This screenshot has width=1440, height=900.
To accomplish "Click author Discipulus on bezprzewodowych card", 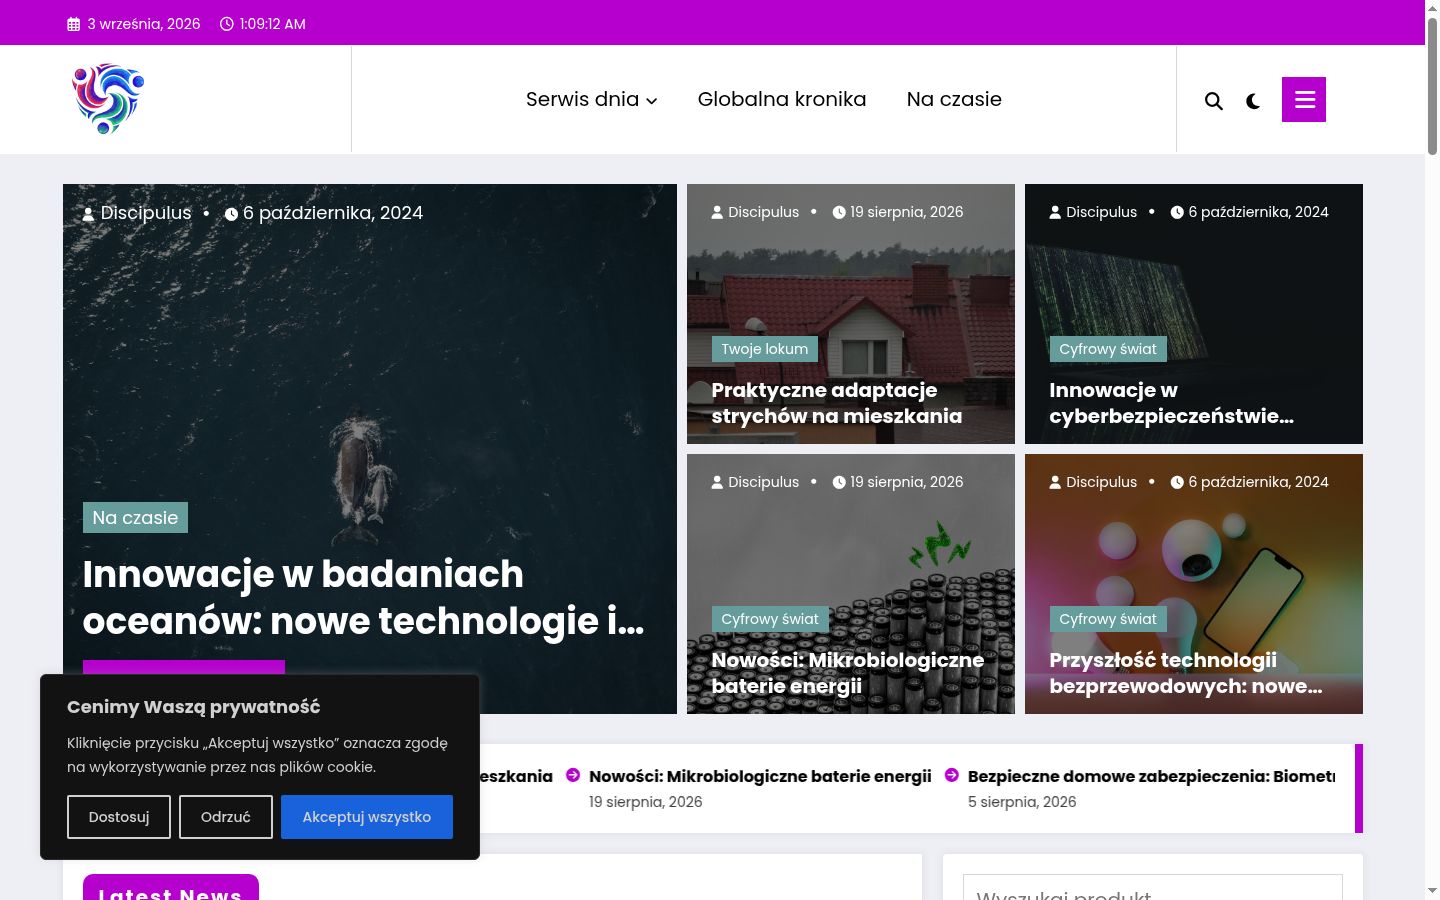I will [x=1102, y=482].
